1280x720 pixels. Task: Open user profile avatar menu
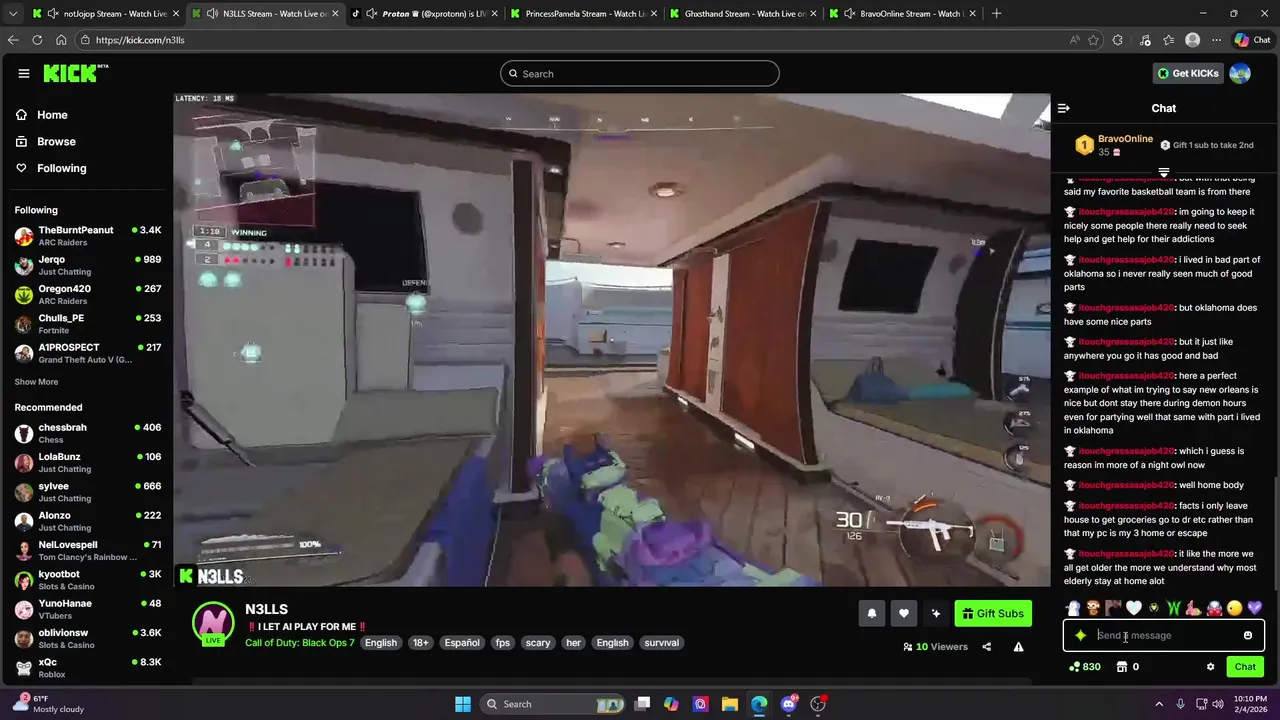(x=1240, y=73)
